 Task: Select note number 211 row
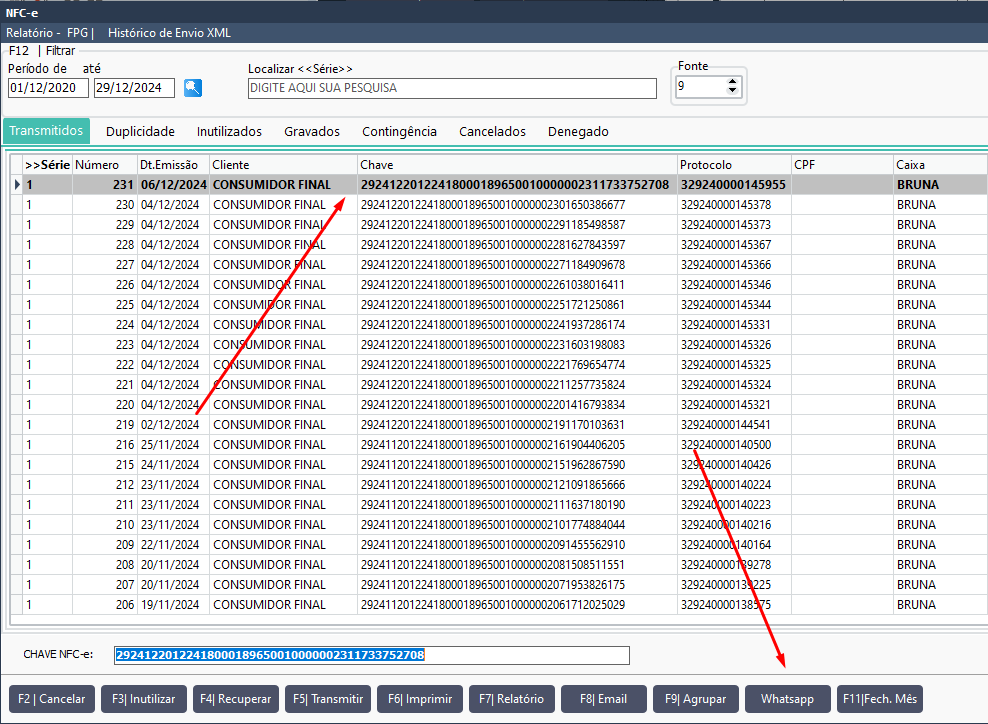click(x=499, y=505)
